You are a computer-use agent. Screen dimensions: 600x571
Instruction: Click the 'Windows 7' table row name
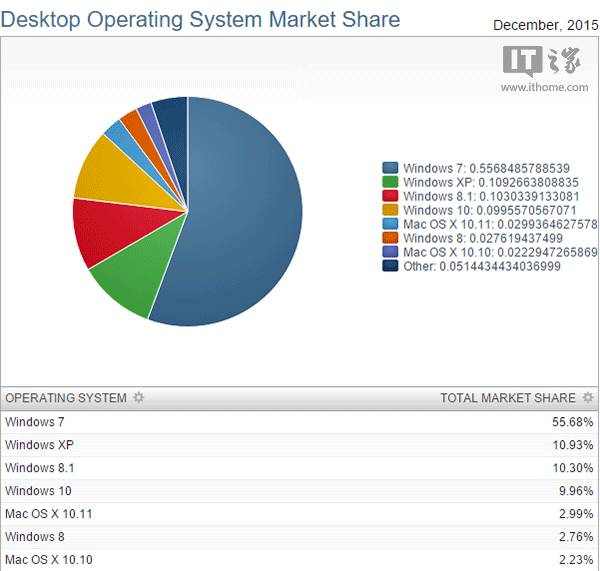click(35, 422)
